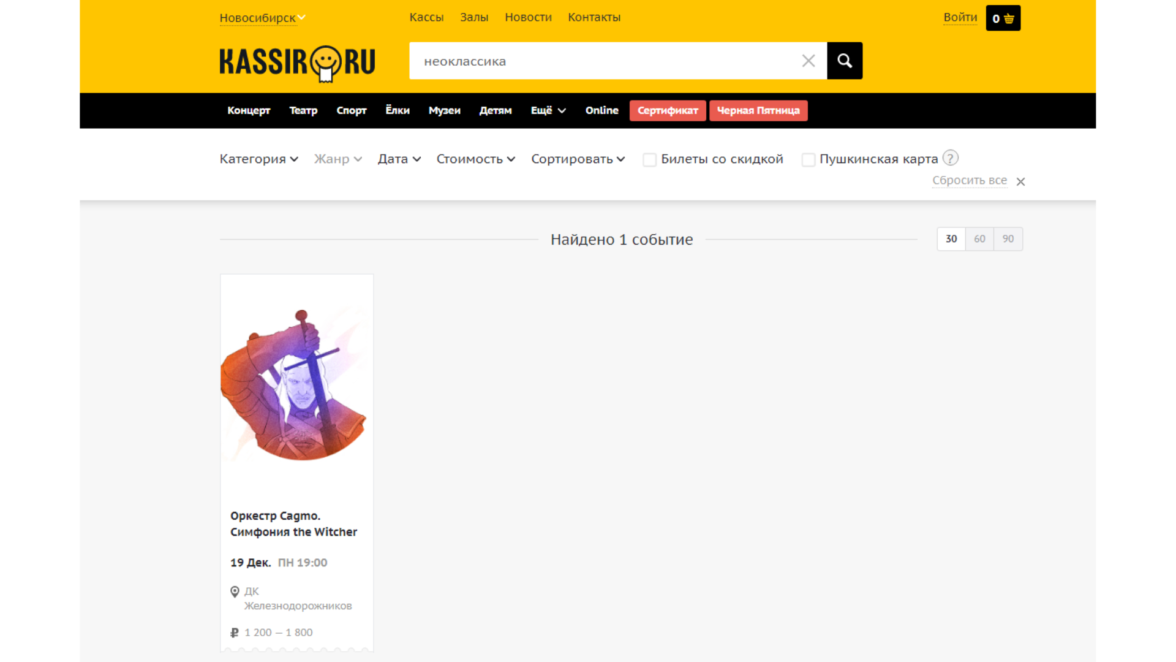Click the ДК Железнодорожников venue text

298,598
